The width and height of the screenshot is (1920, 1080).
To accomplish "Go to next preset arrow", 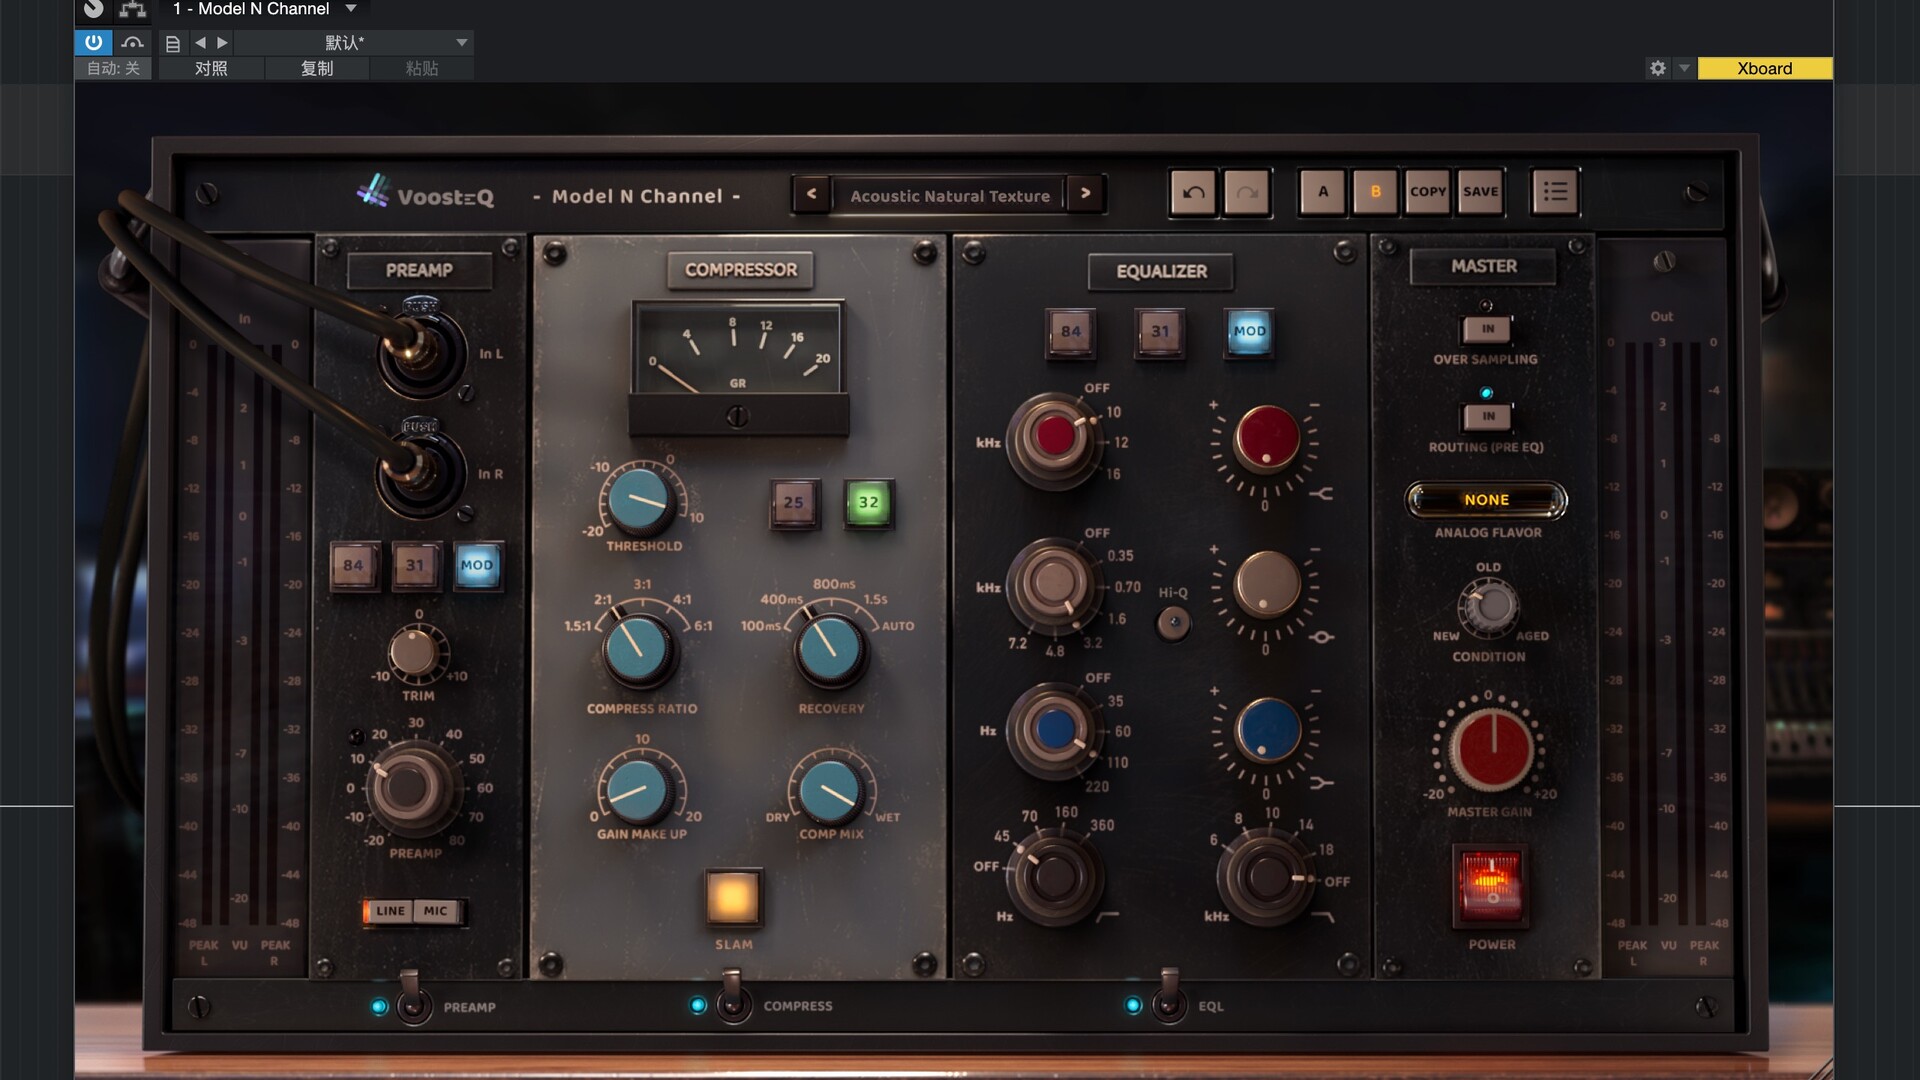I will tap(1085, 194).
